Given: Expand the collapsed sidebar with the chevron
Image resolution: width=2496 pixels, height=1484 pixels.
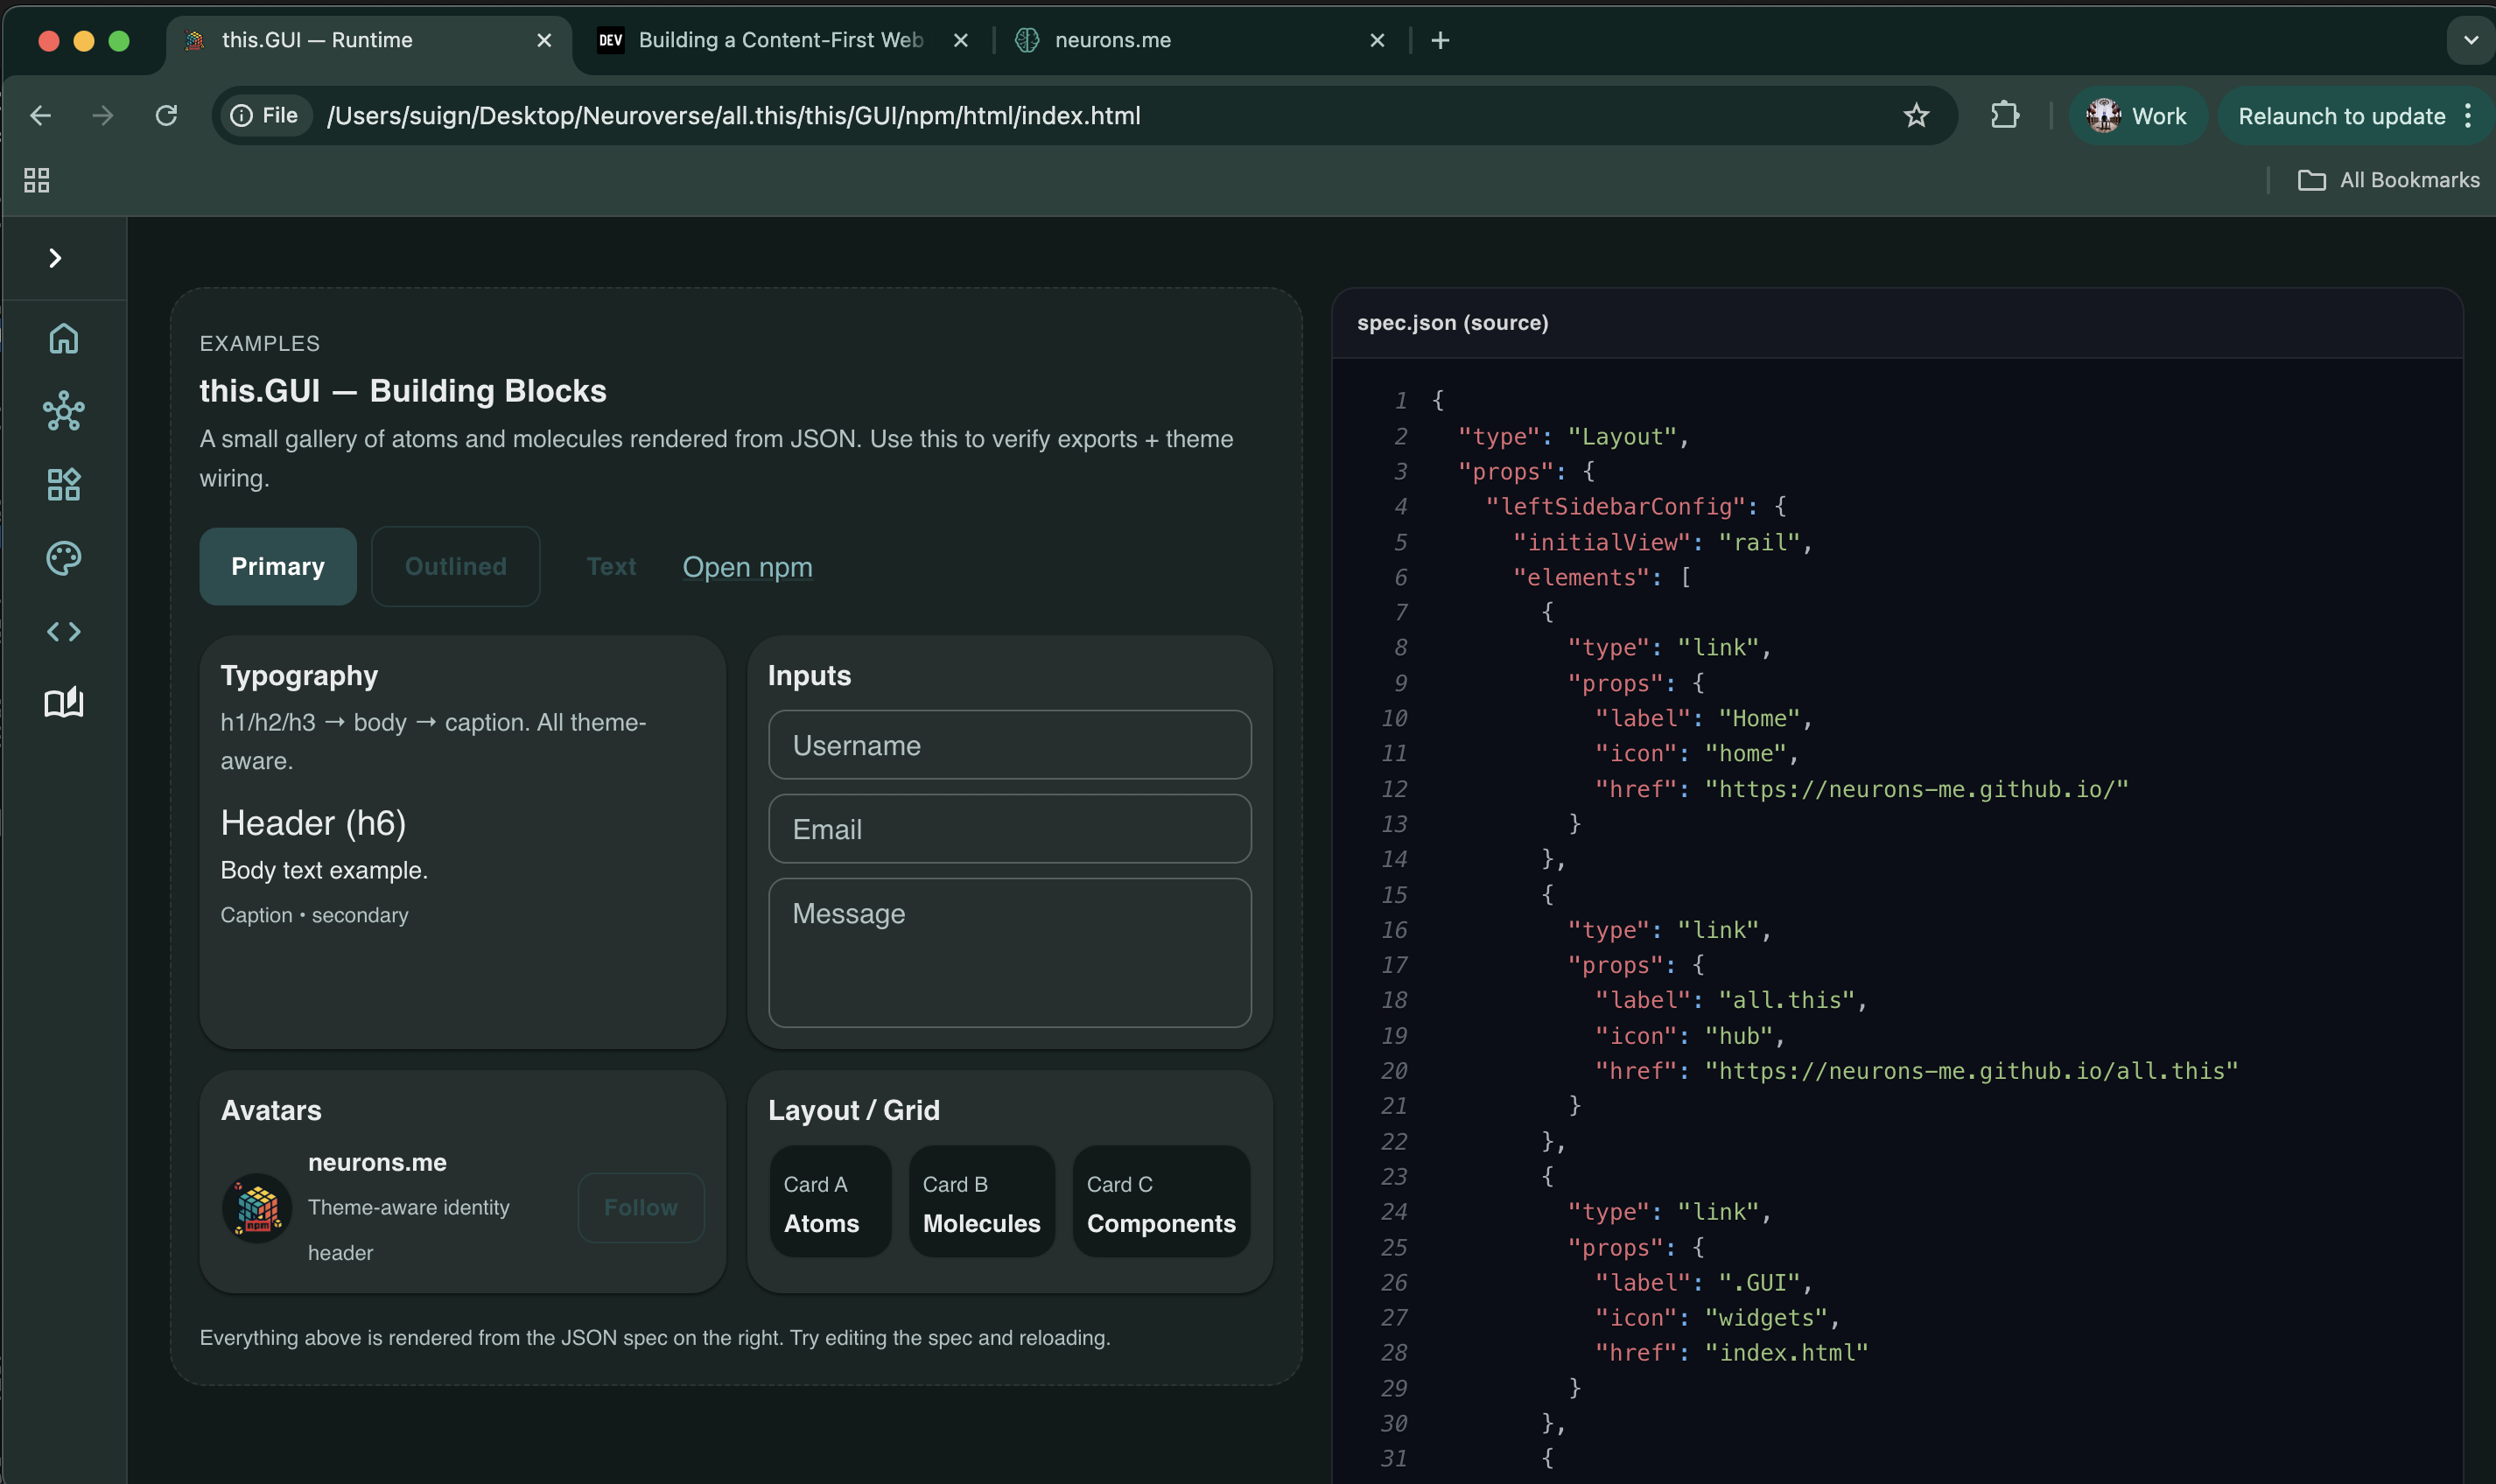Looking at the screenshot, I should click(x=55, y=258).
